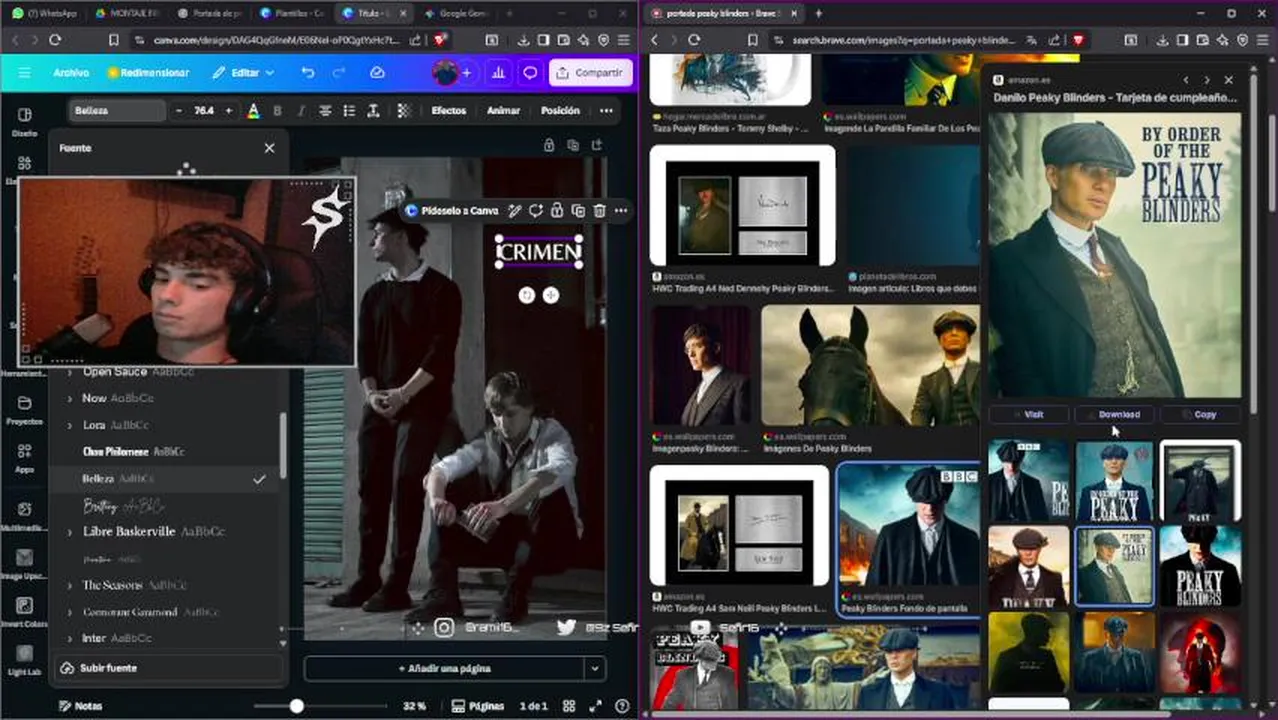The width and height of the screenshot is (1278, 720).
Task: Open comments speech bubble icon
Action: [x=530, y=73]
